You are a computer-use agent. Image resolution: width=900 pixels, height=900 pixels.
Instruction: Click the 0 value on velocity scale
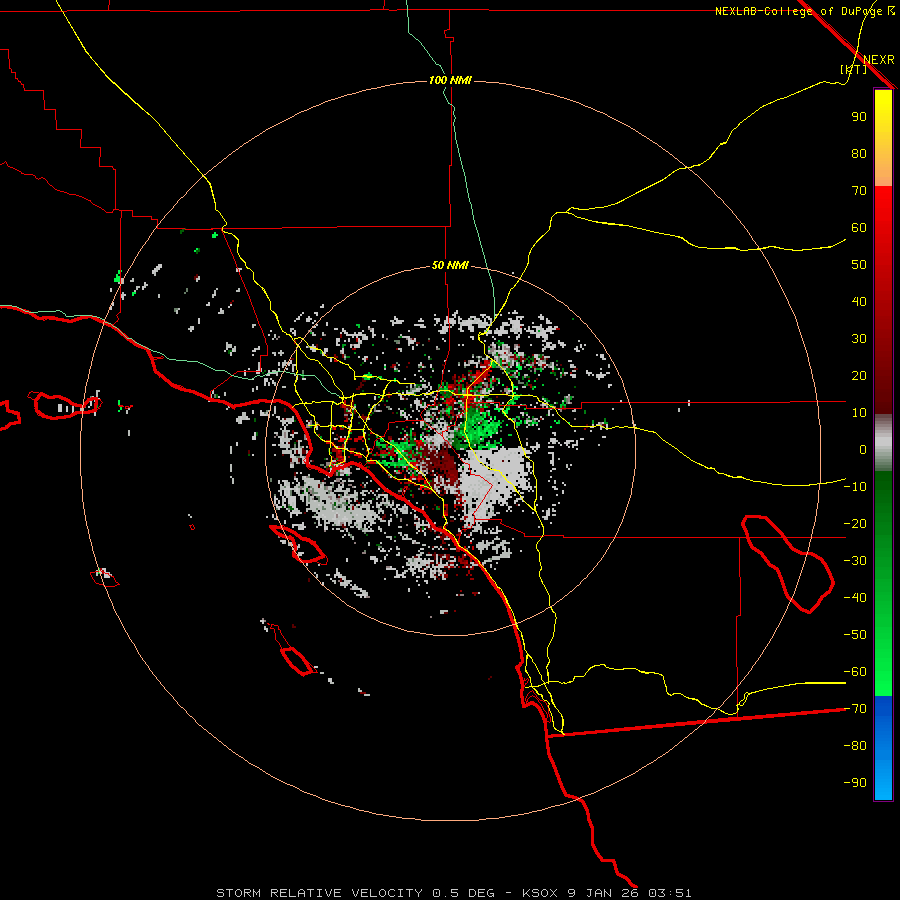point(863,449)
